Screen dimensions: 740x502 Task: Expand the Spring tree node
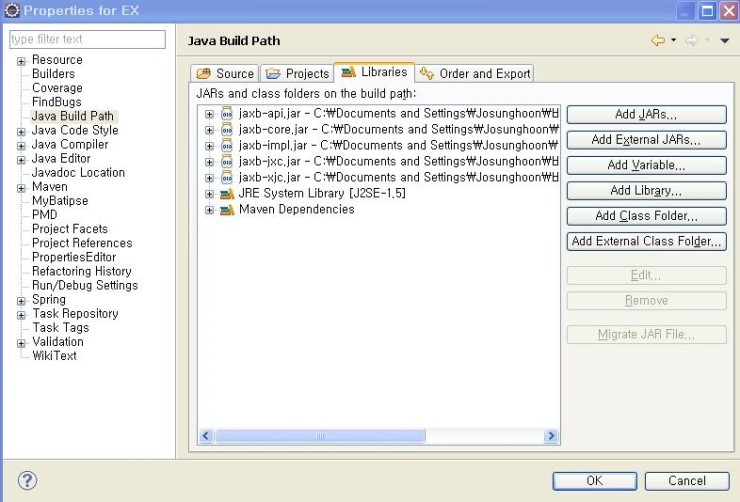point(21,301)
